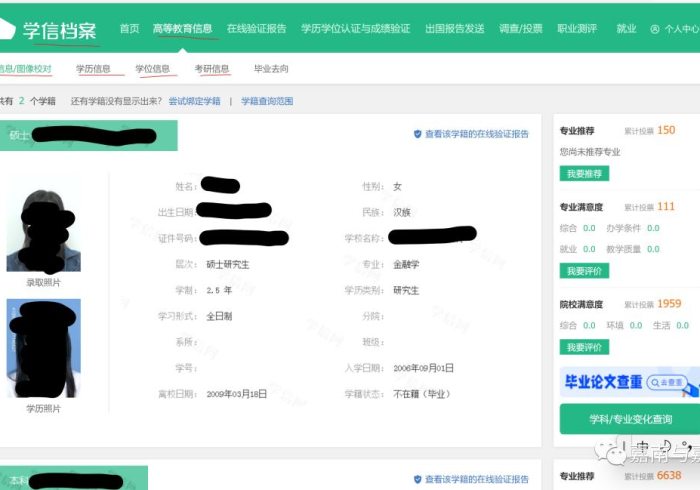
Task: Click the second 专业推荐 vote count 6638
Action: click(x=669, y=476)
